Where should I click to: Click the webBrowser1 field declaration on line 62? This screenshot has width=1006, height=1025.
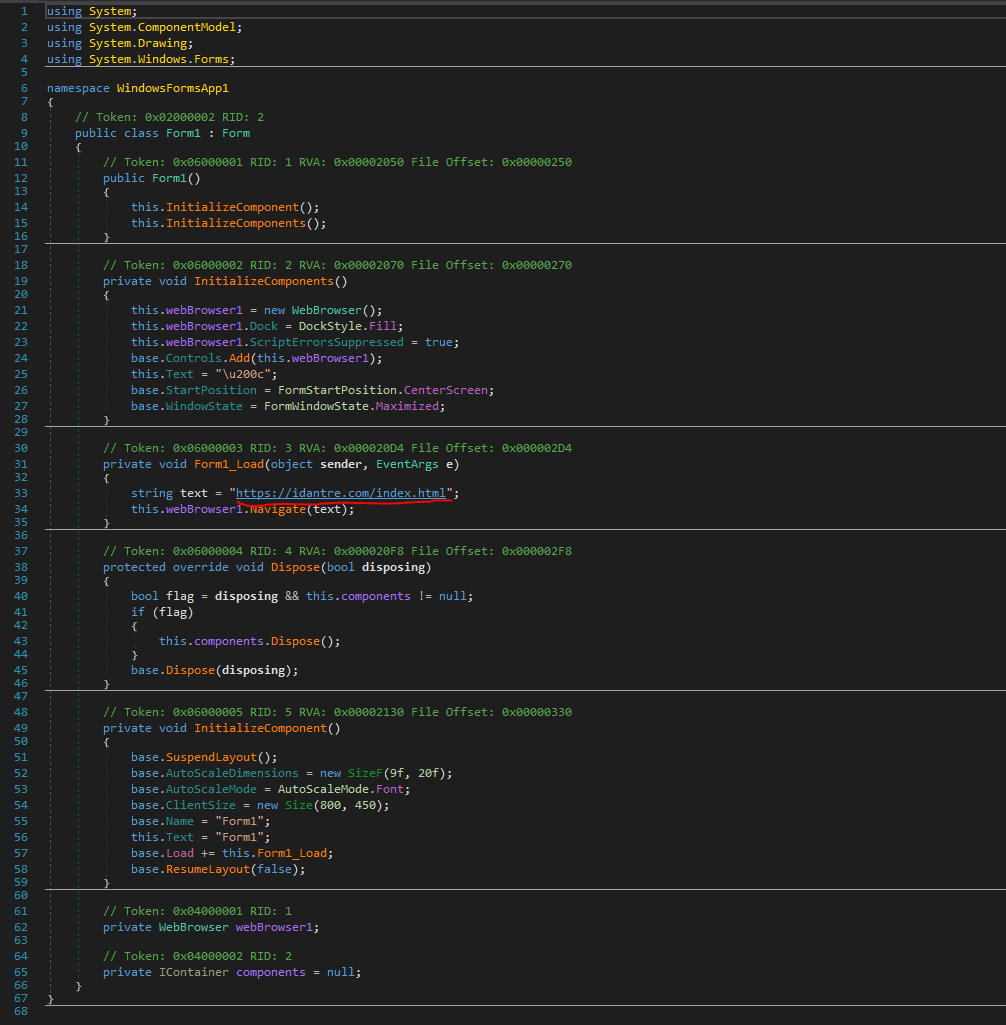coord(274,928)
